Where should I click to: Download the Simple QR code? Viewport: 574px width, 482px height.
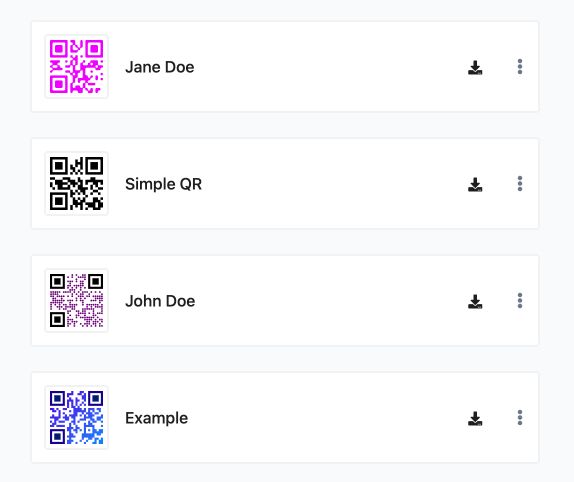pos(475,184)
